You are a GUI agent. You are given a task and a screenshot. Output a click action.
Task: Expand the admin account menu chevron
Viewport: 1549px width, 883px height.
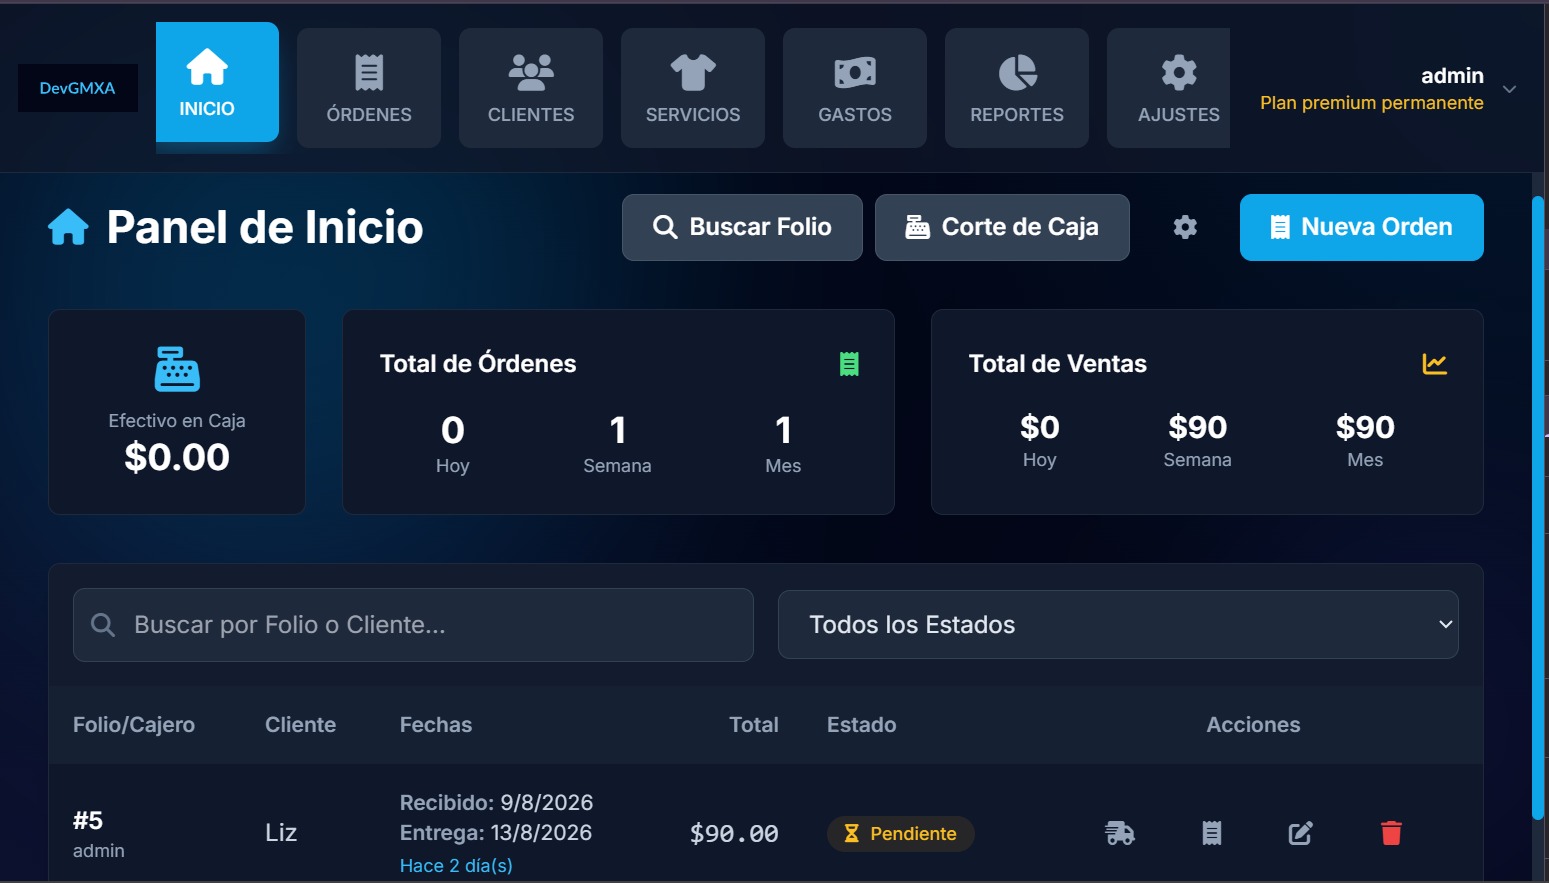point(1510,89)
